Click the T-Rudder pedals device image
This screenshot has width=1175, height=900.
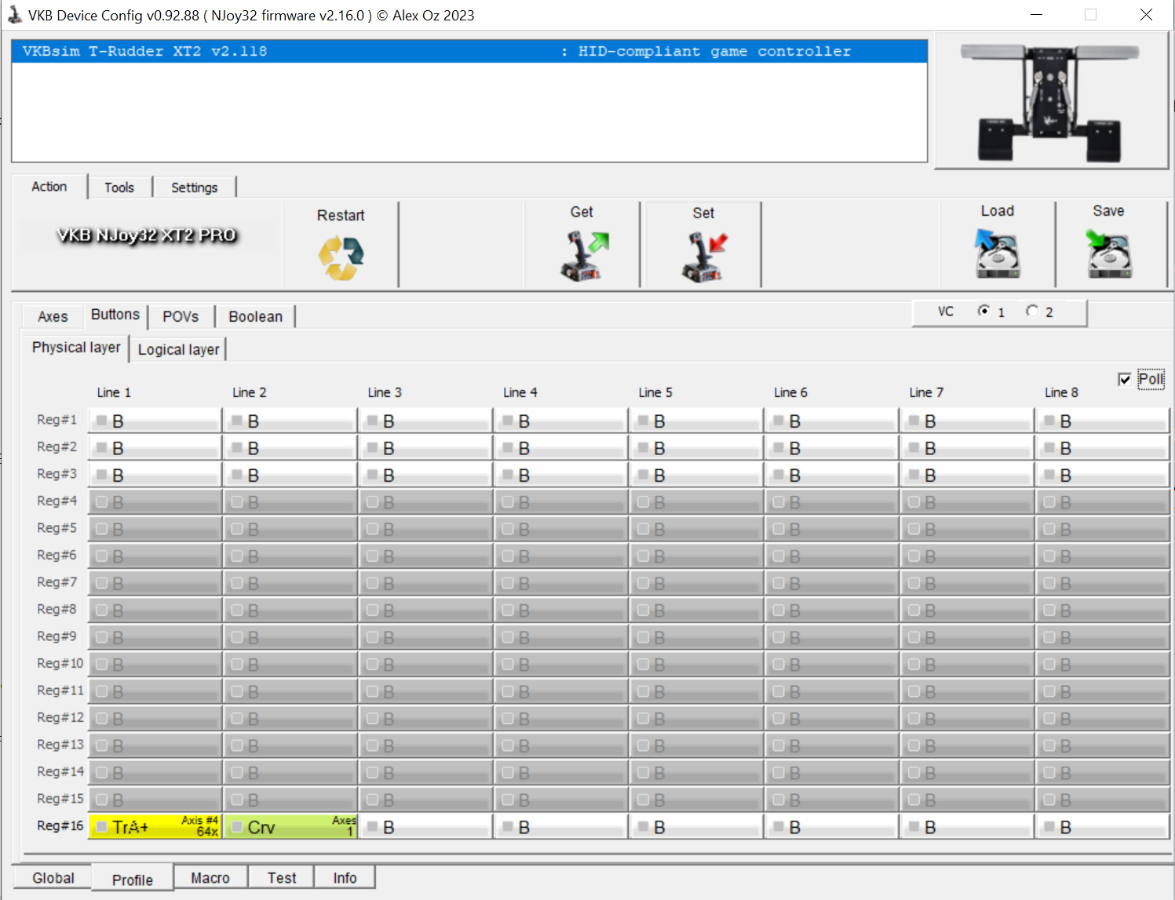[1050, 102]
